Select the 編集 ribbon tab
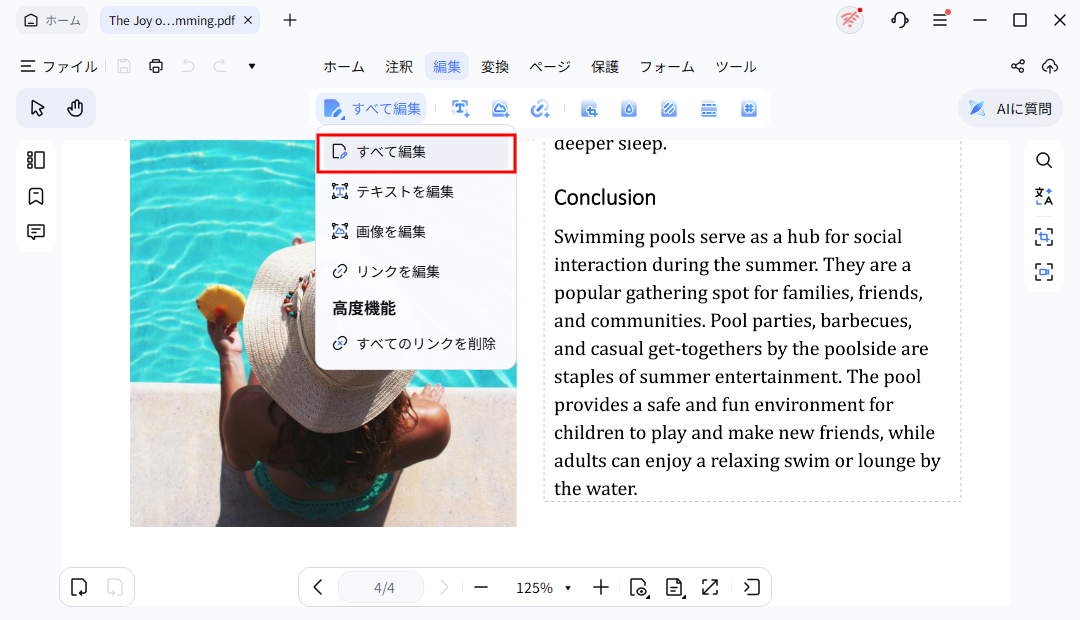1080x620 pixels. tap(447, 67)
